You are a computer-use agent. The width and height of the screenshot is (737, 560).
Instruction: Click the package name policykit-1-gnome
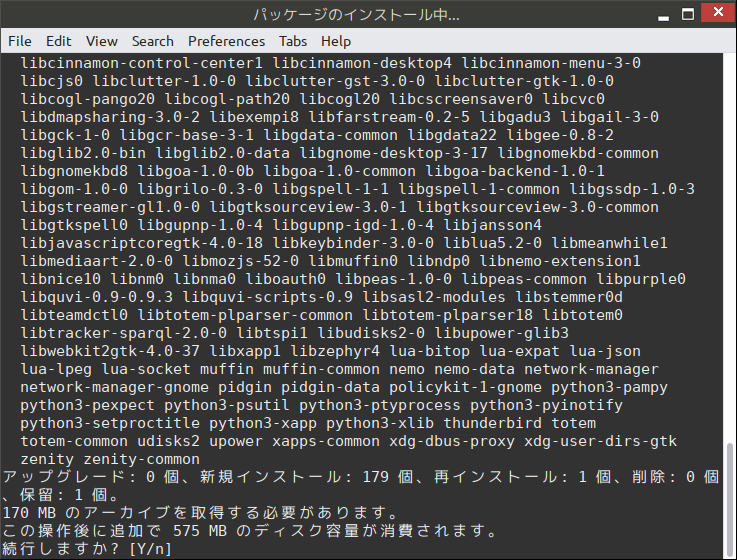pos(465,387)
